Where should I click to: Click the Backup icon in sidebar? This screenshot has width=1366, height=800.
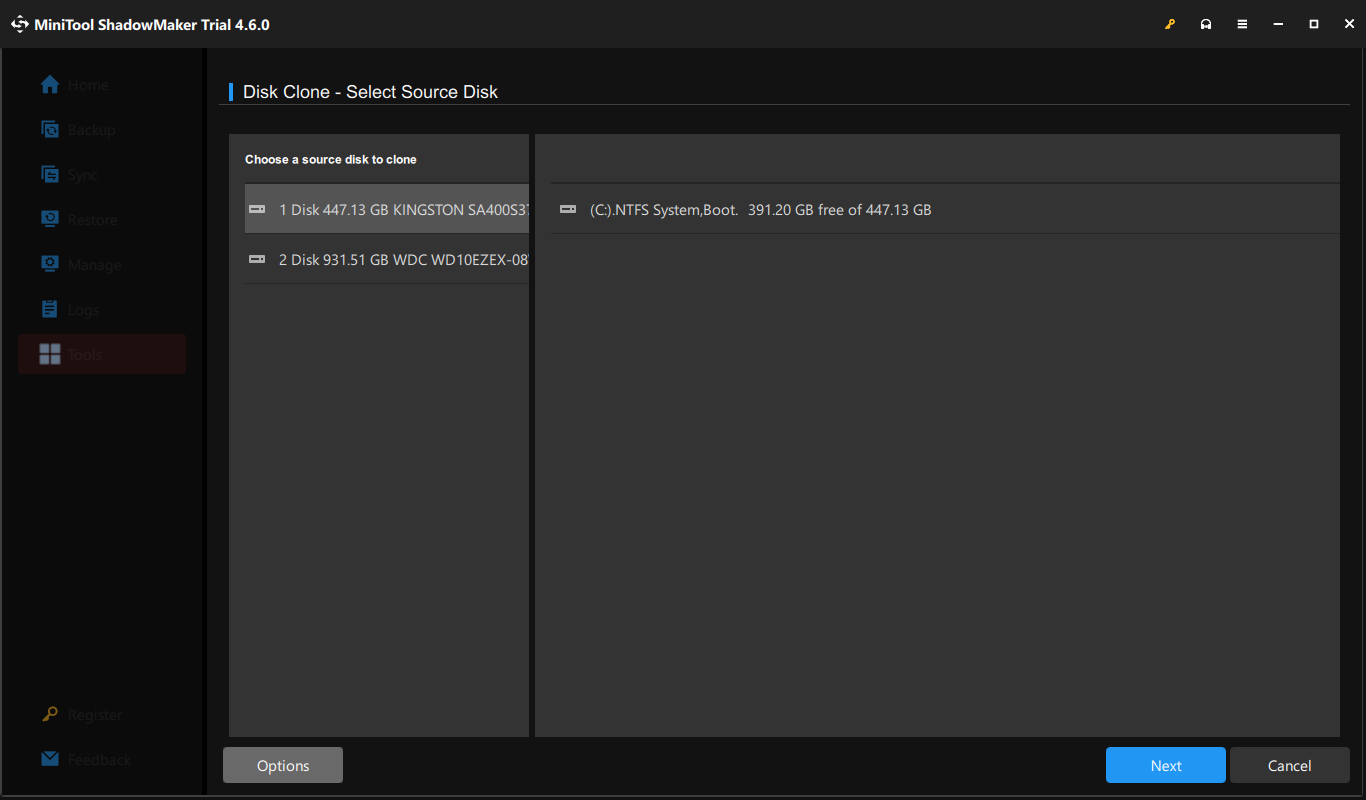[50, 130]
